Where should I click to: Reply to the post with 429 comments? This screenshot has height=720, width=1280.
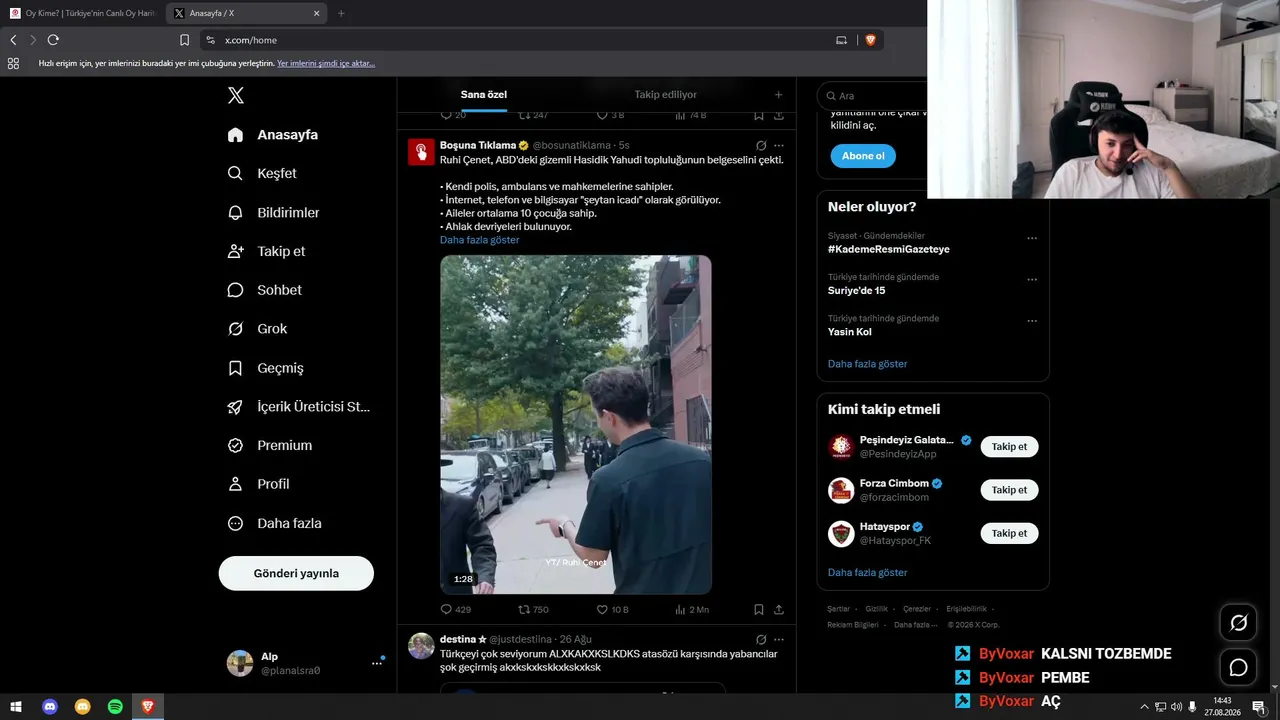456,609
